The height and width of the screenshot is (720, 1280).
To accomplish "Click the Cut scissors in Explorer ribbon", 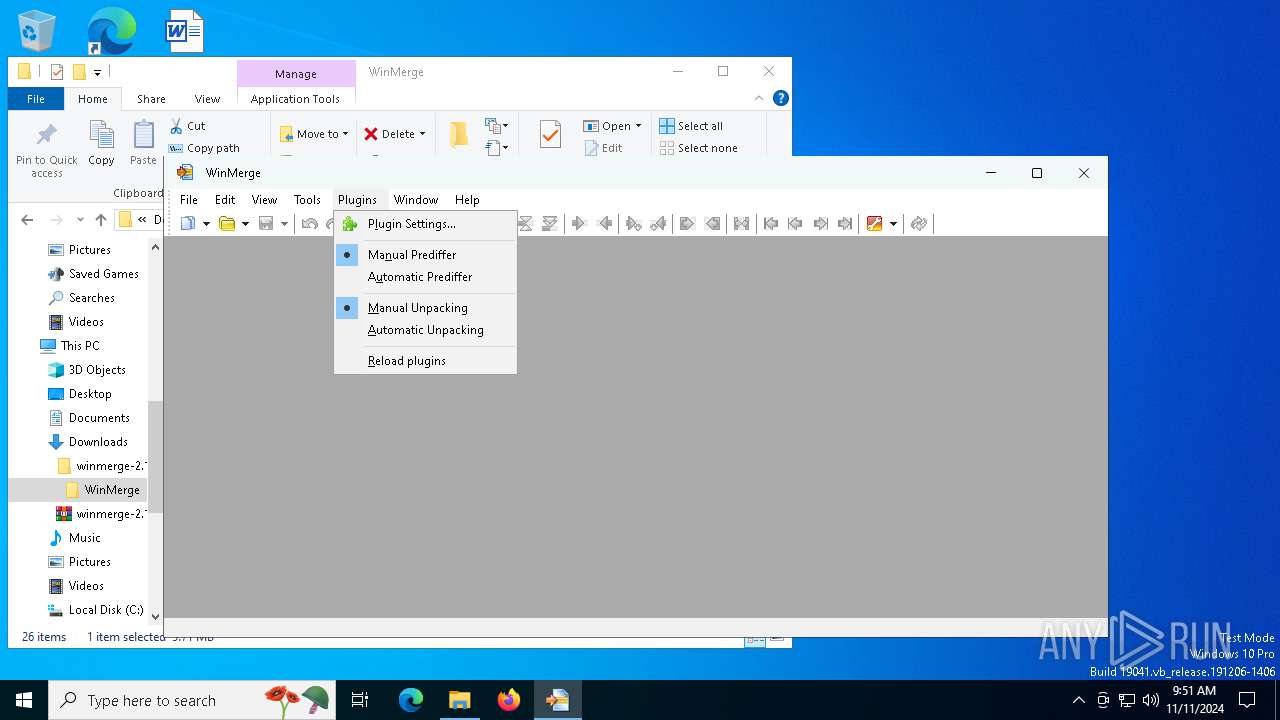I will [x=176, y=126].
